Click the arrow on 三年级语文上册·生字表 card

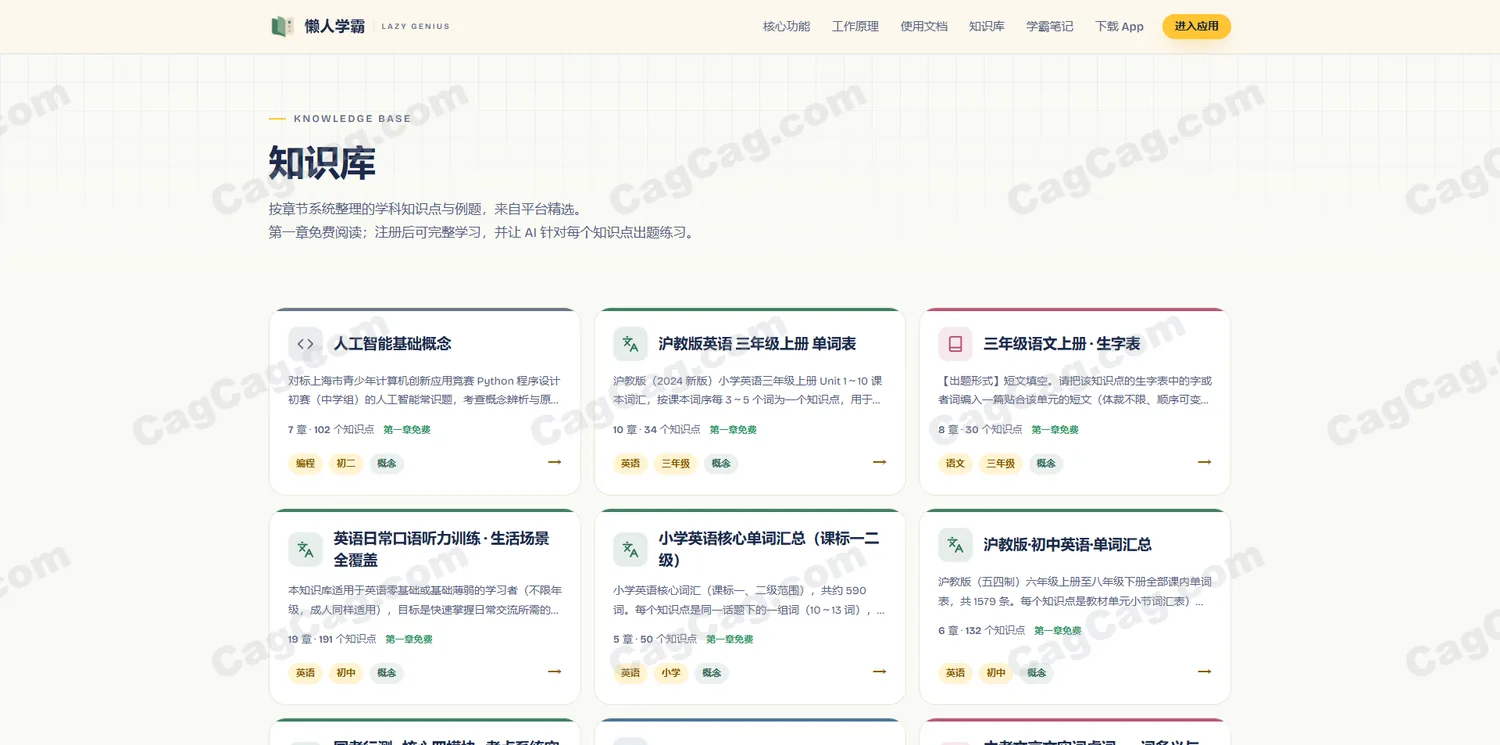1204,462
